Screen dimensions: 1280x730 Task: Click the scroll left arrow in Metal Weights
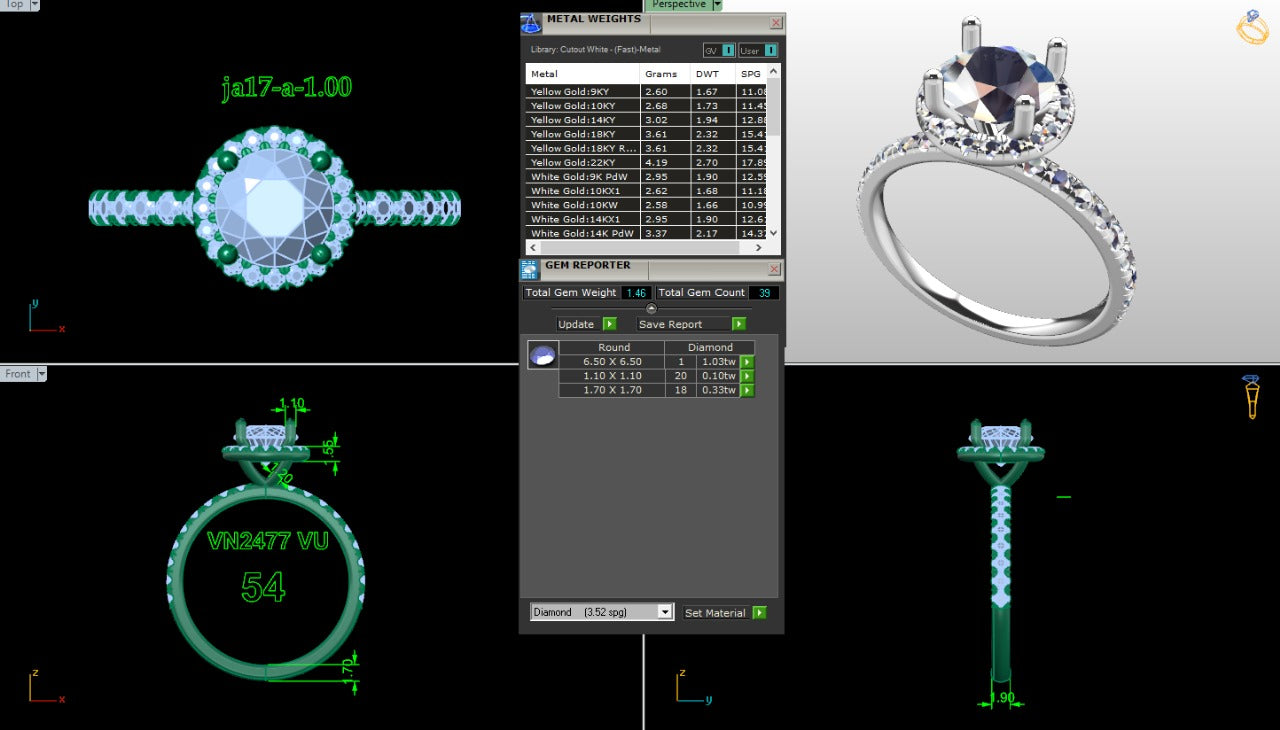pyautogui.click(x=533, y=247)
